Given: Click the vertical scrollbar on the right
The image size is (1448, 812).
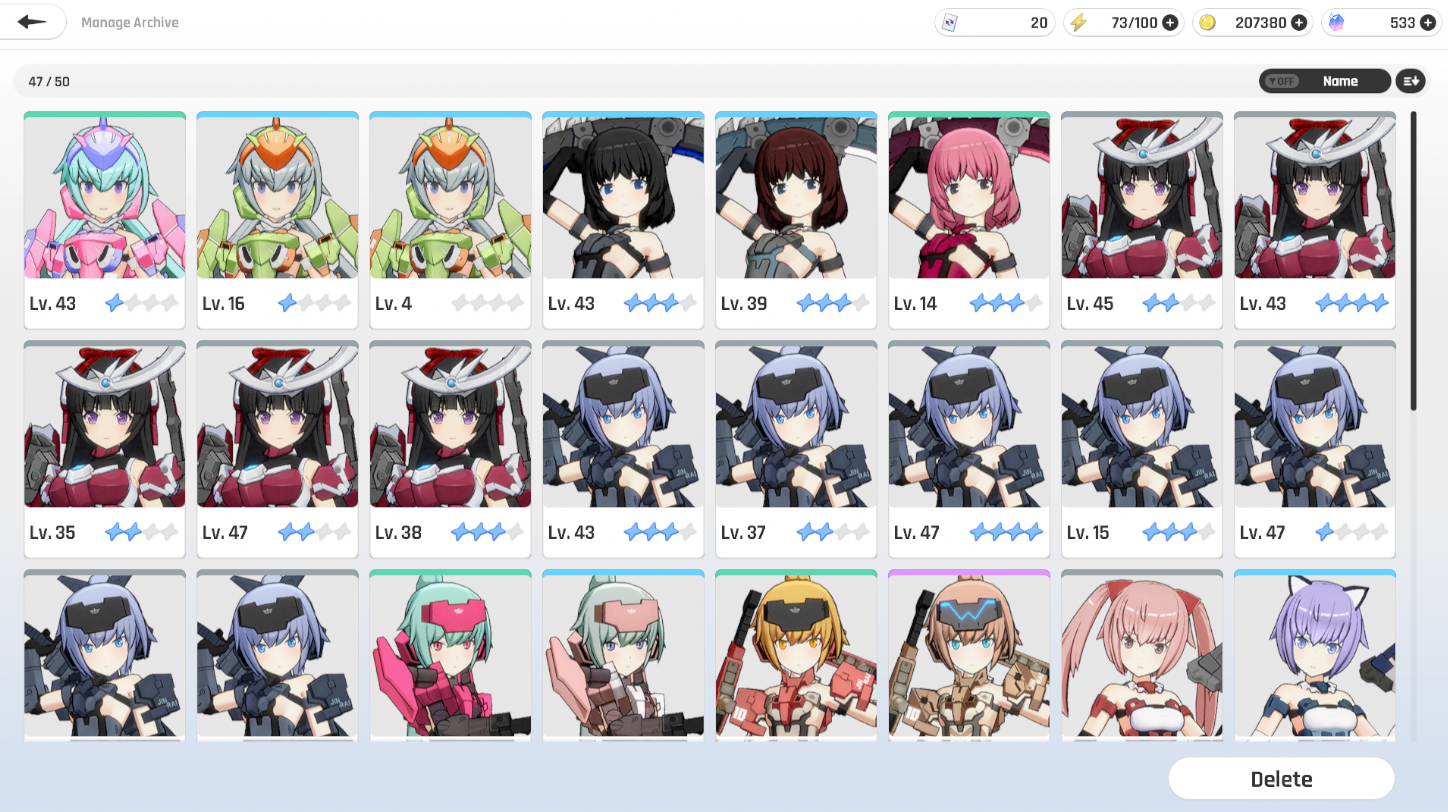Looking at the screenshot, I should tap(1413, 260).
